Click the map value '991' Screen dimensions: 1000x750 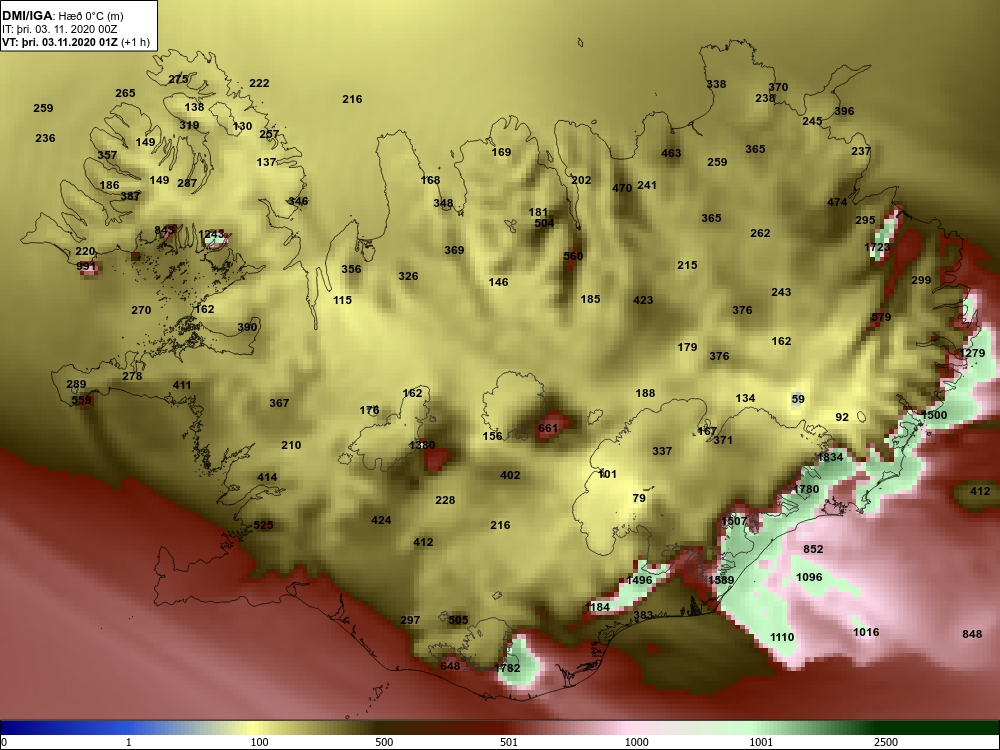(86, 267)
